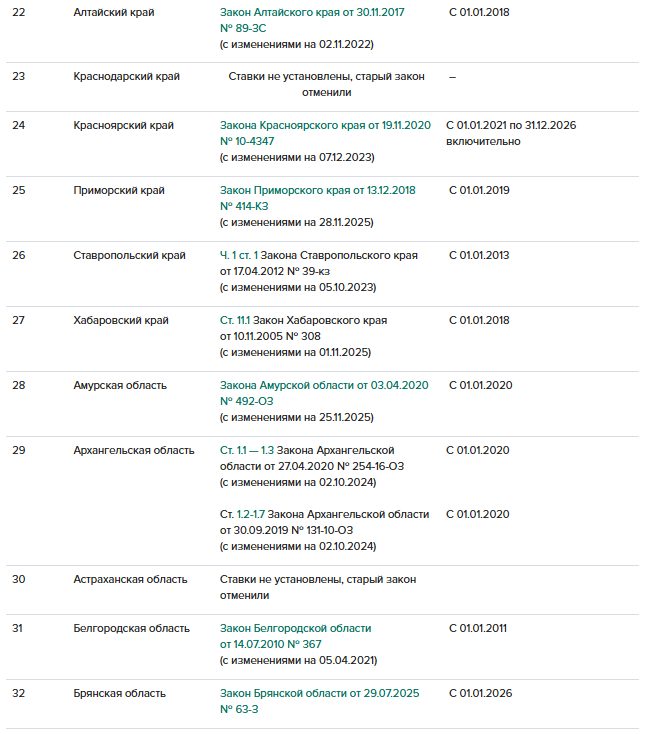Select the Ставропольский край region cell

[x=129, y=255]
